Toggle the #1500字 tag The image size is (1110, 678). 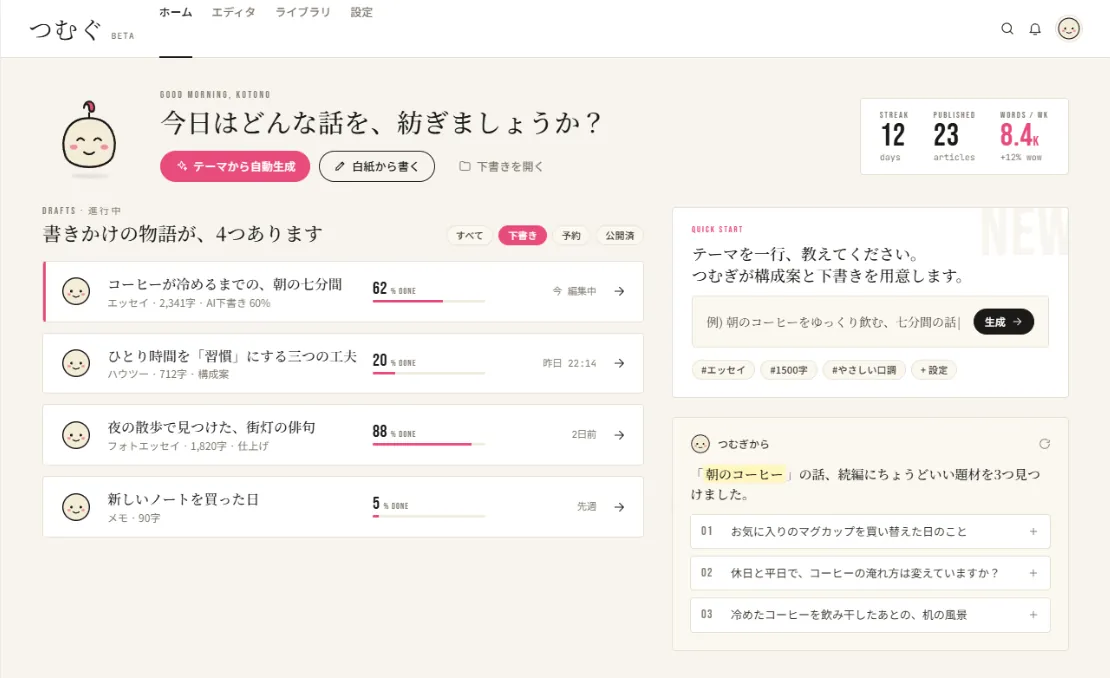coord(789,370)
